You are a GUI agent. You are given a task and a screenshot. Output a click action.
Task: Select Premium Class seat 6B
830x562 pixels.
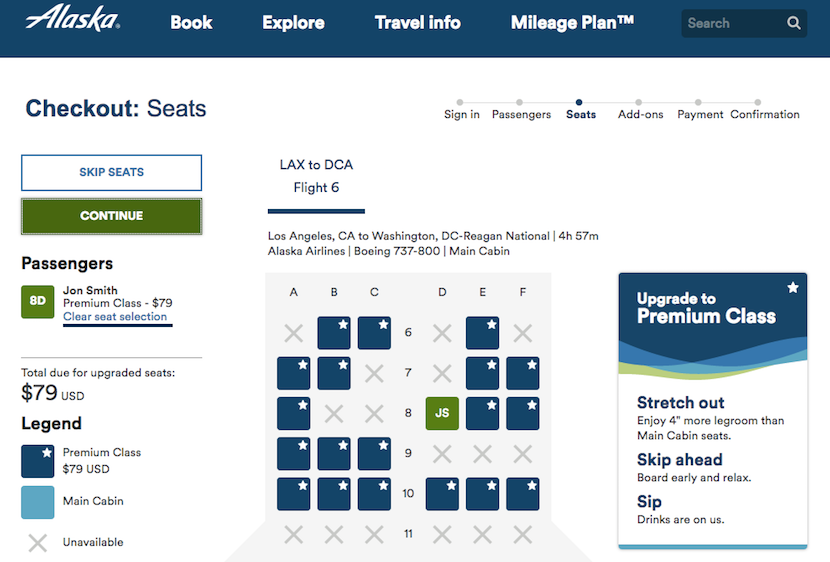coord(334,333)
